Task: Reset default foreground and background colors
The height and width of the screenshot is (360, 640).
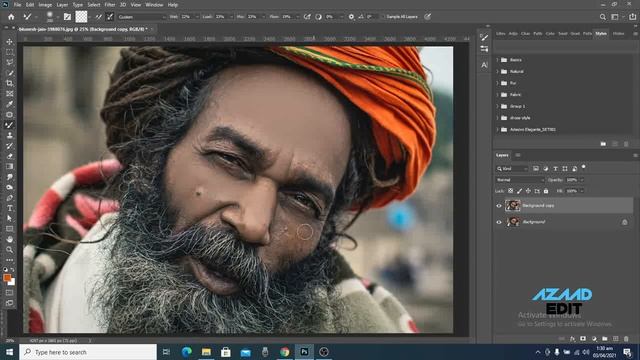Action: pos(5,269)
